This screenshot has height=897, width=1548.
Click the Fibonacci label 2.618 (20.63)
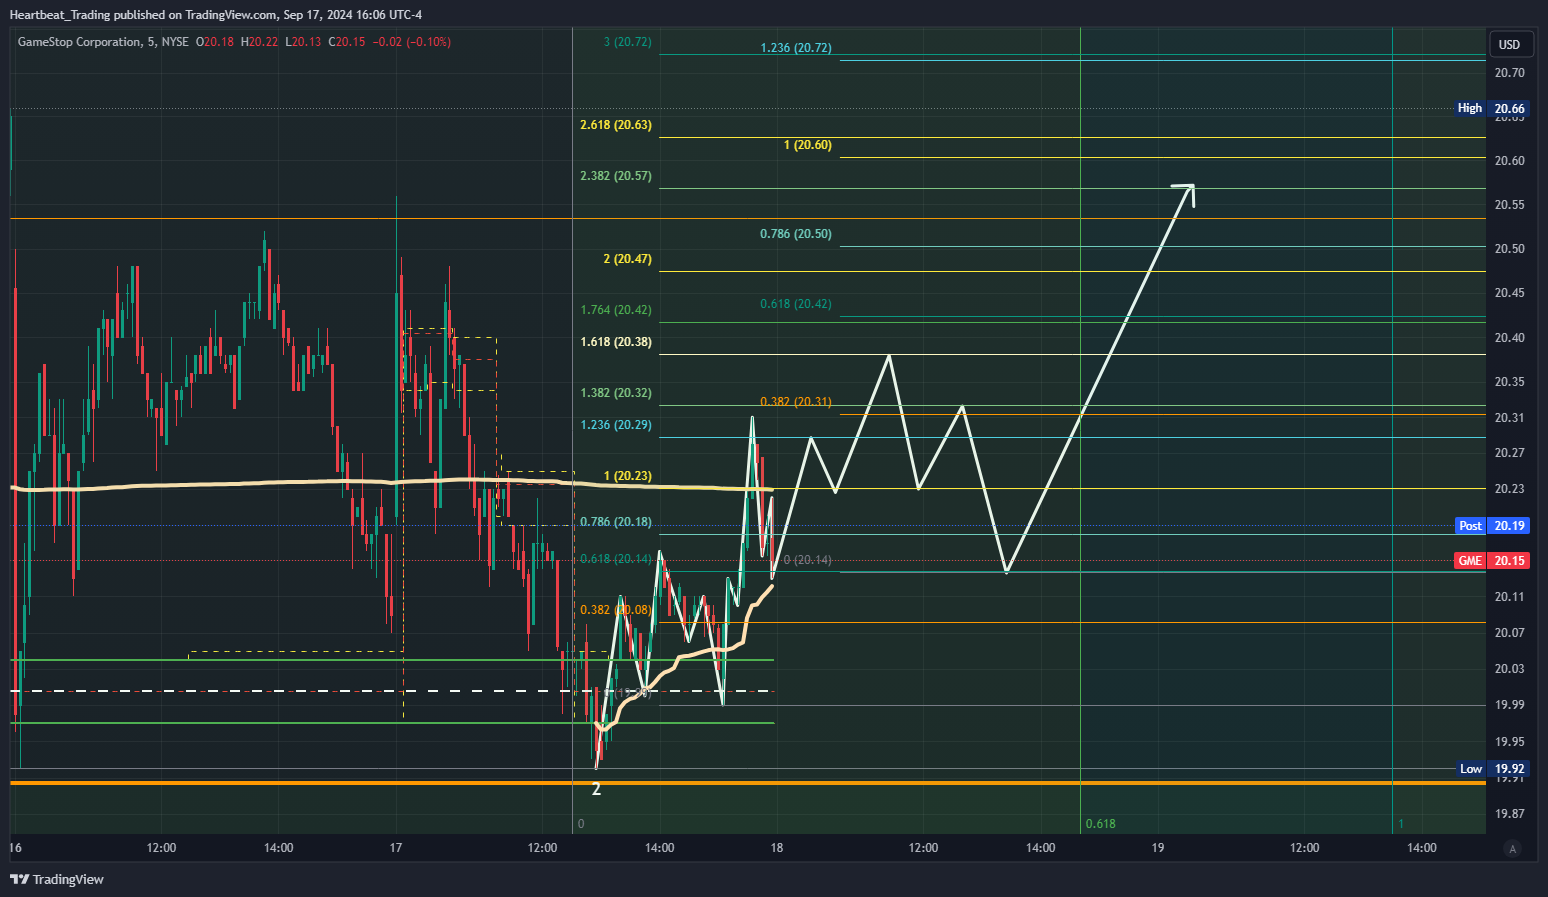pyautogui.click(x=616, y=125)
